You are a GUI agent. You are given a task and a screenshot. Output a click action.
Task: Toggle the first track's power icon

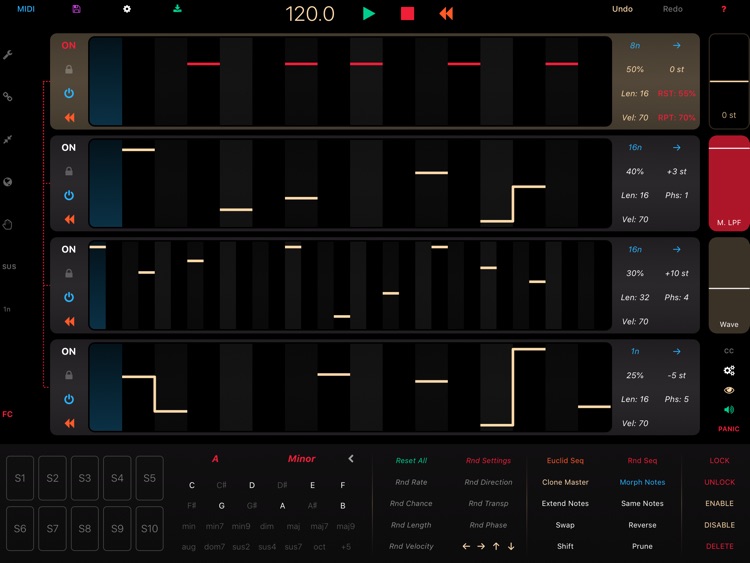pyautogui.click(x=69, y=93)
